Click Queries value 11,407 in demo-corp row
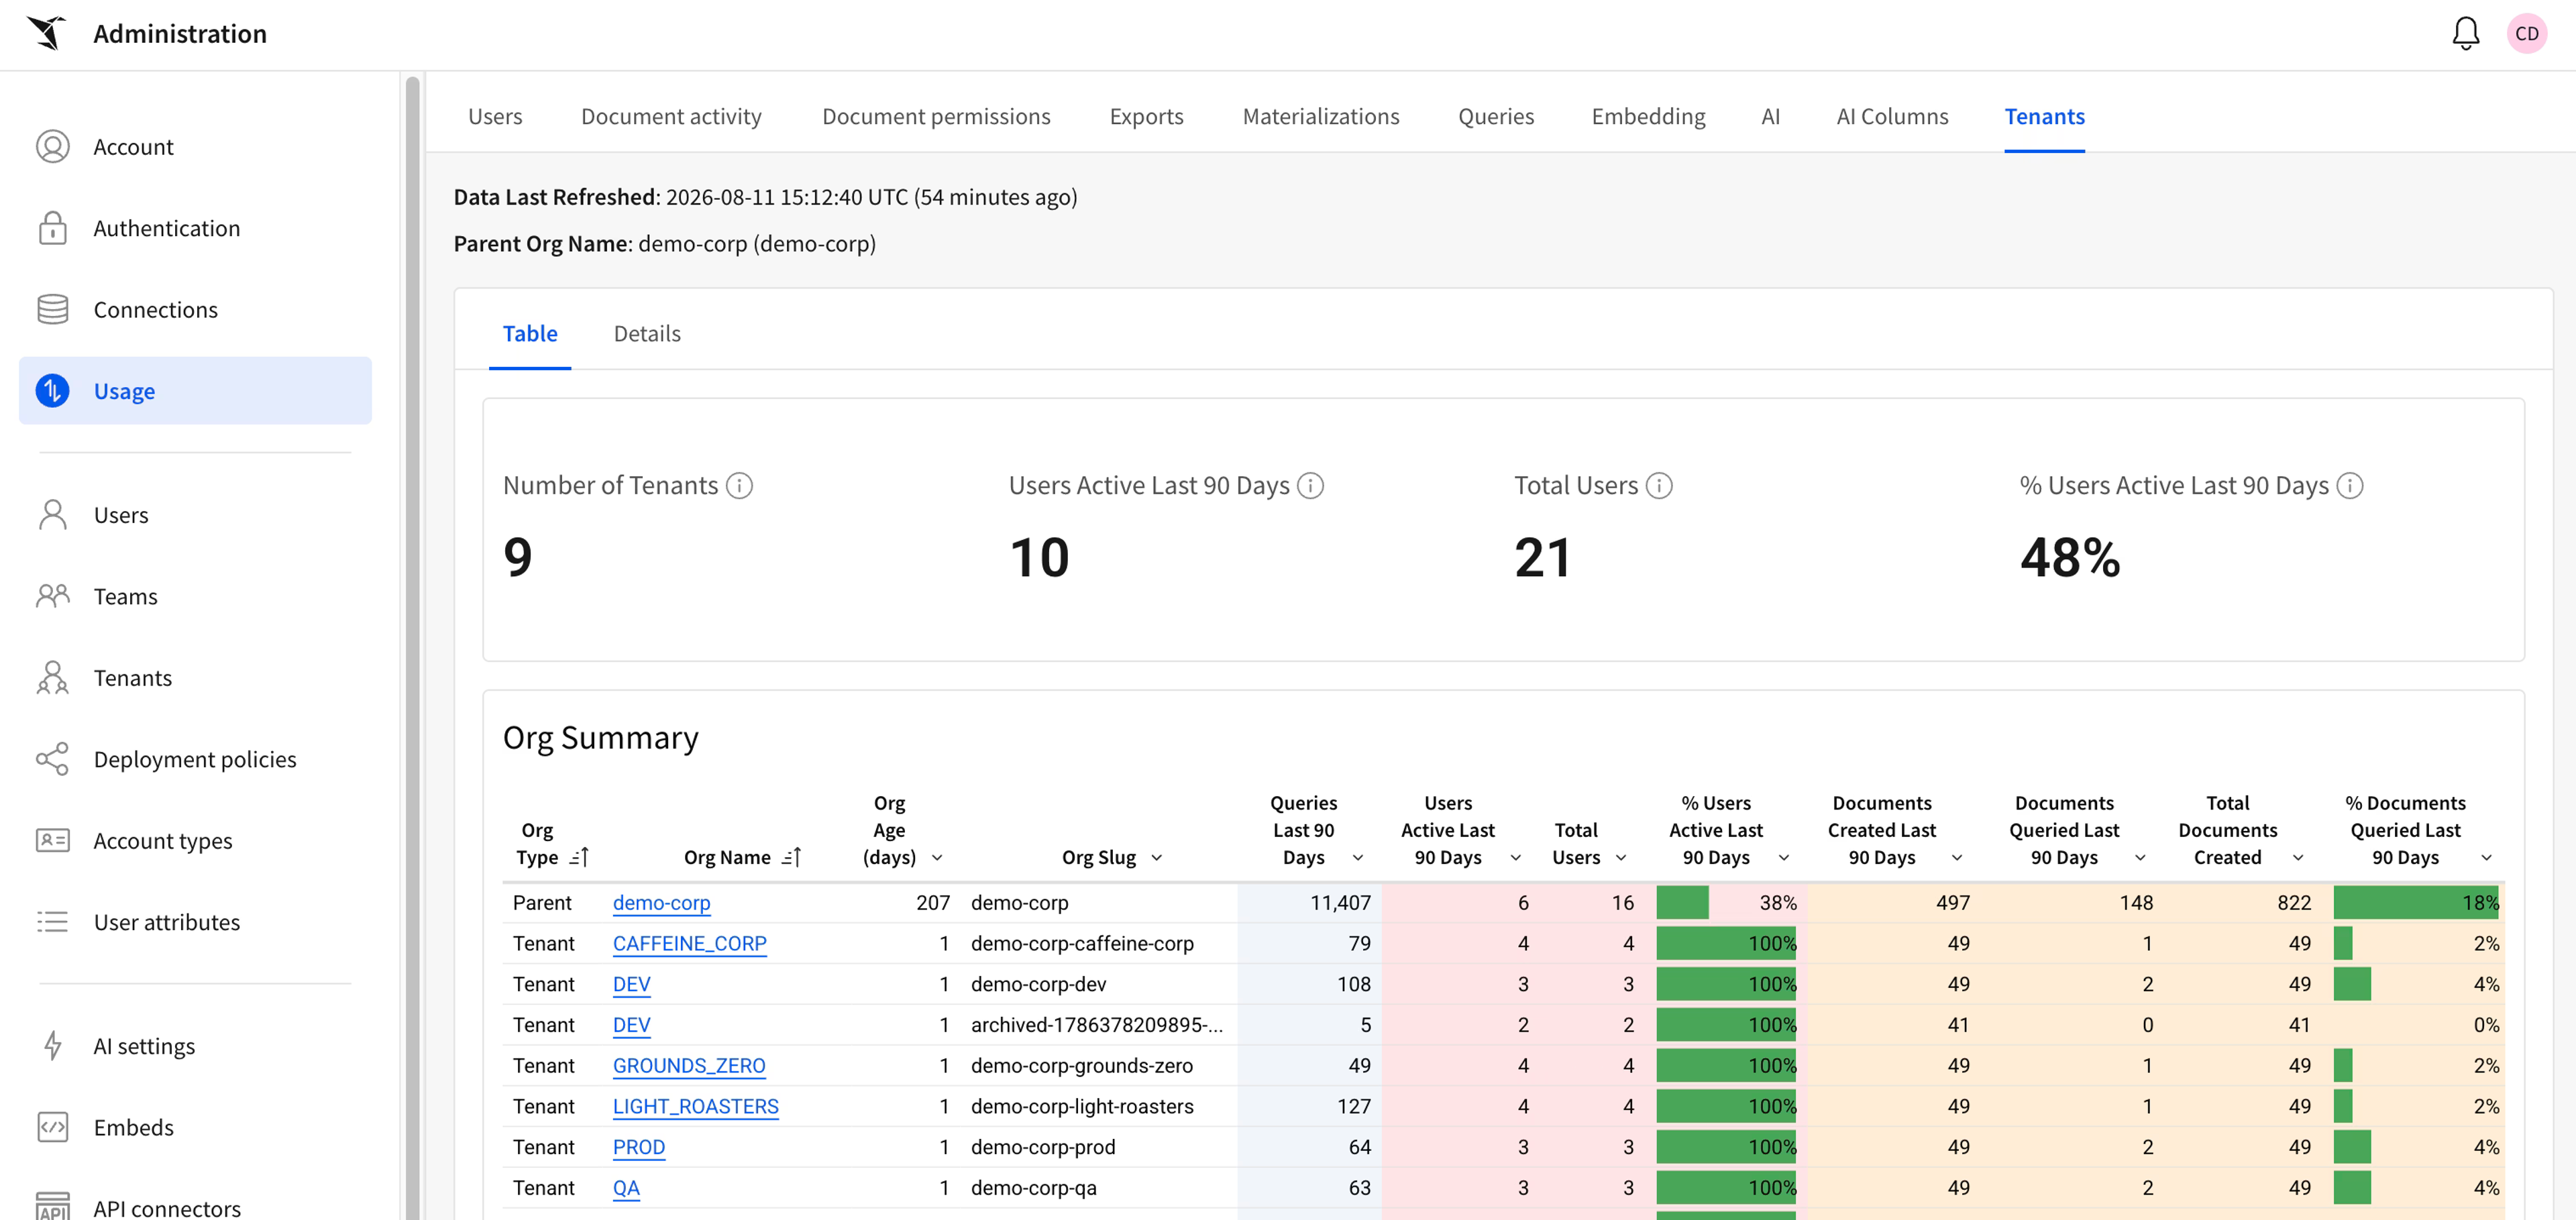 pos(1340,903)
